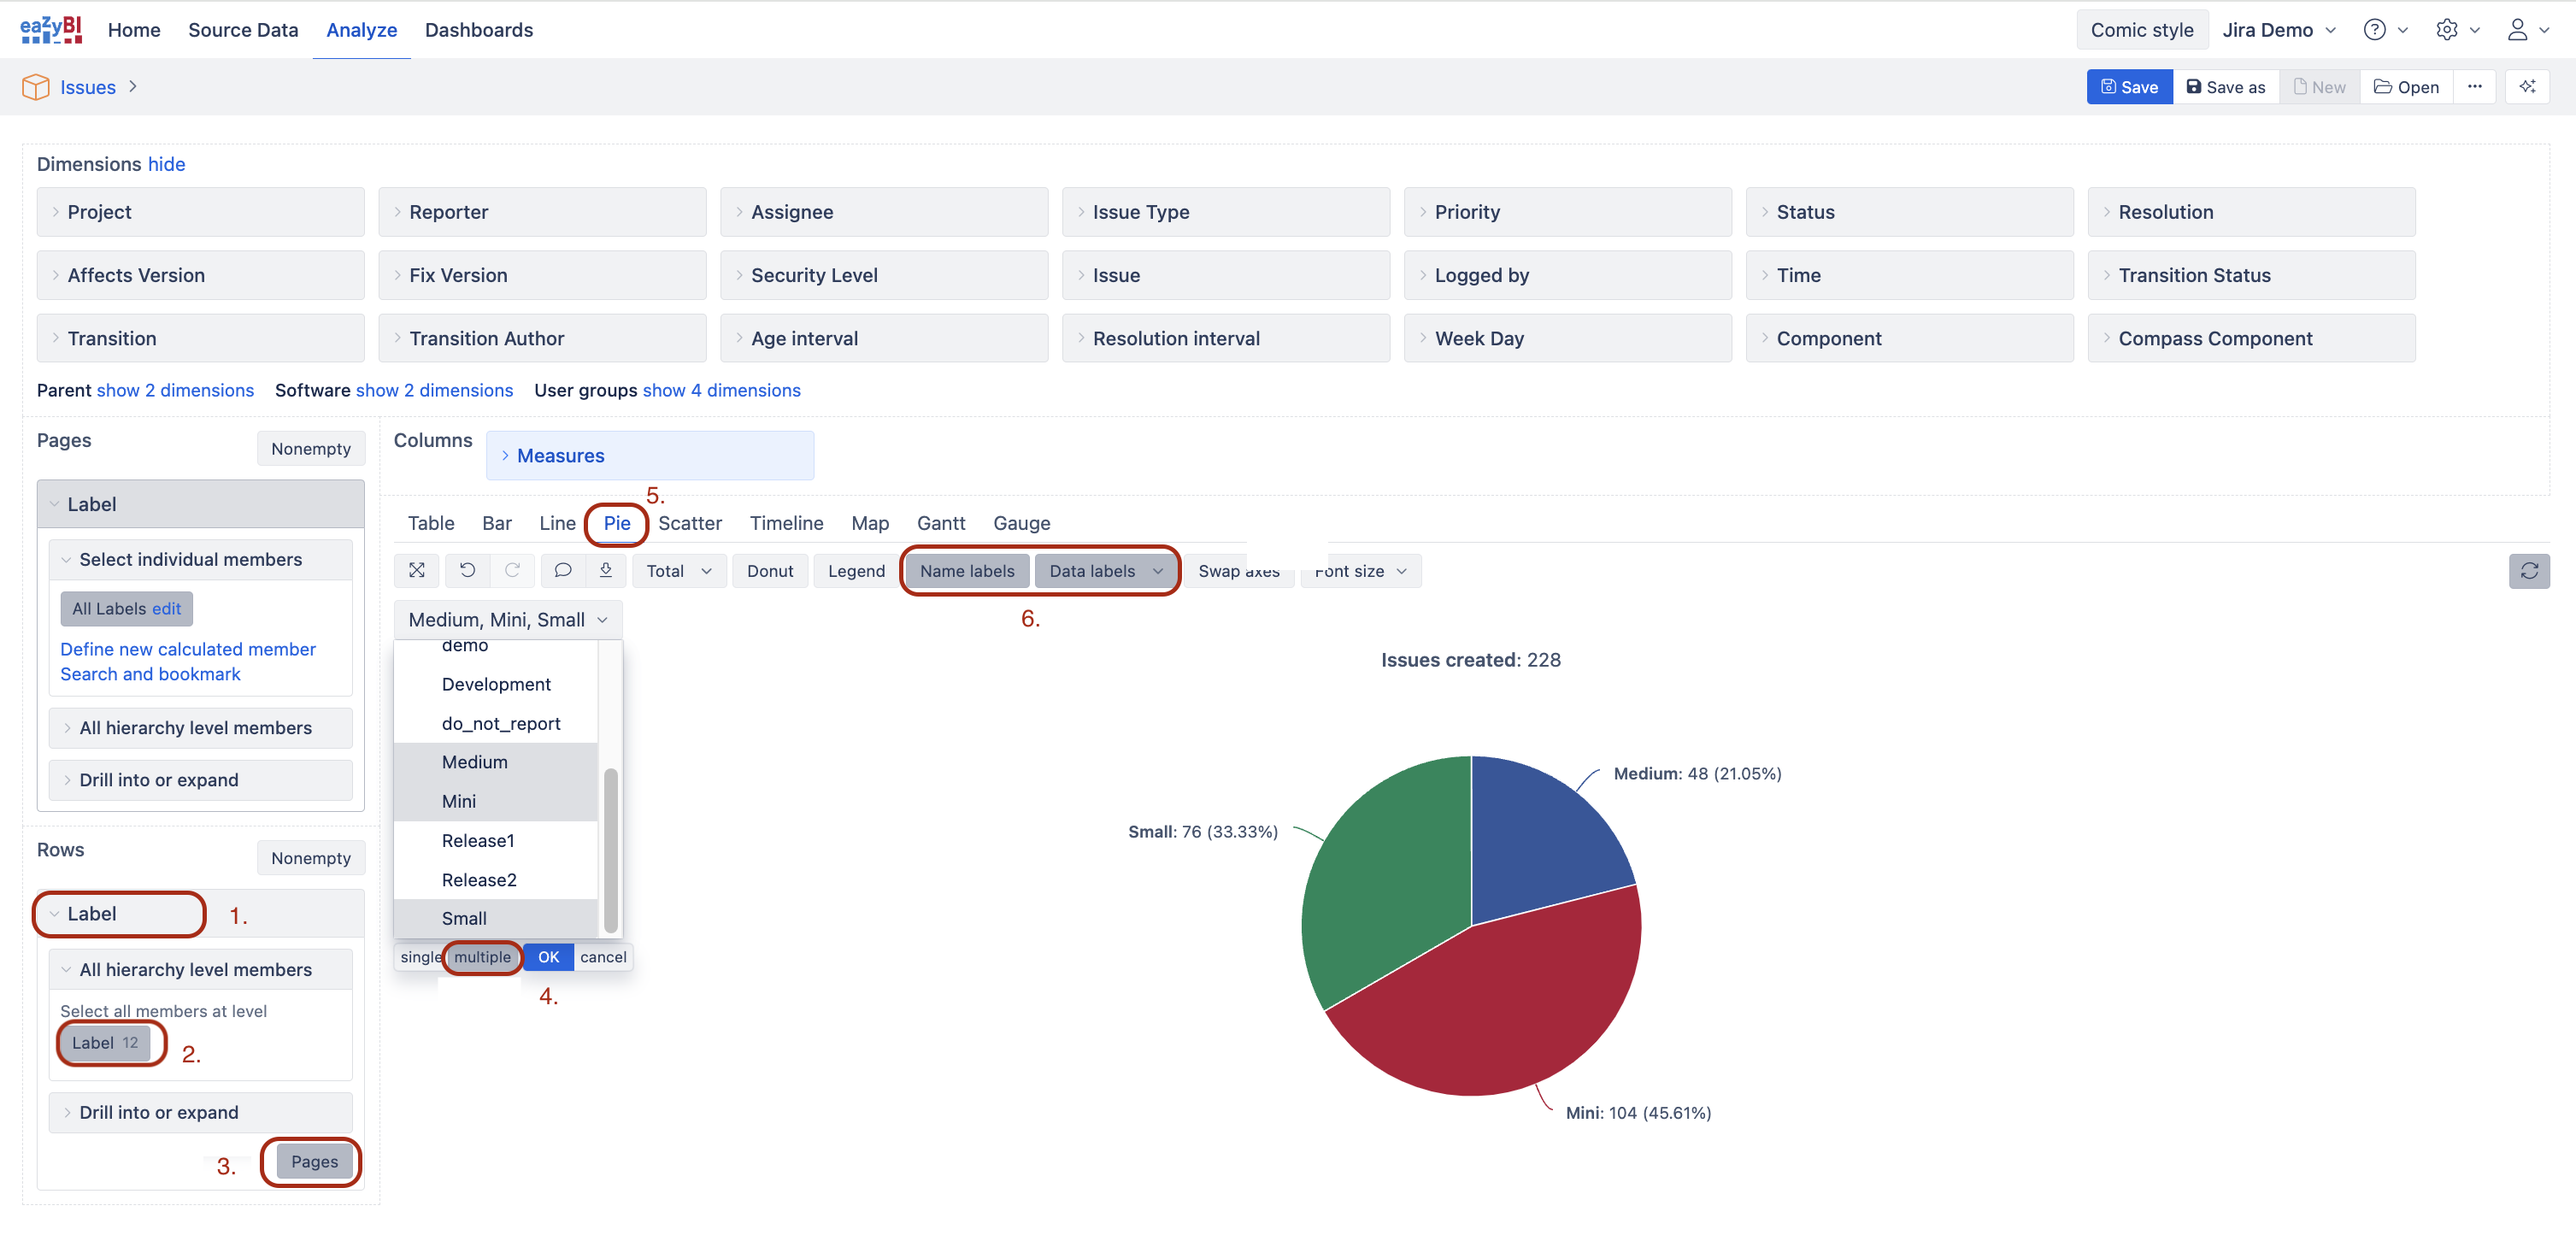Click the sparkle assistant icon
Screen dimensions: 2576x1241
coord(2526,87)
